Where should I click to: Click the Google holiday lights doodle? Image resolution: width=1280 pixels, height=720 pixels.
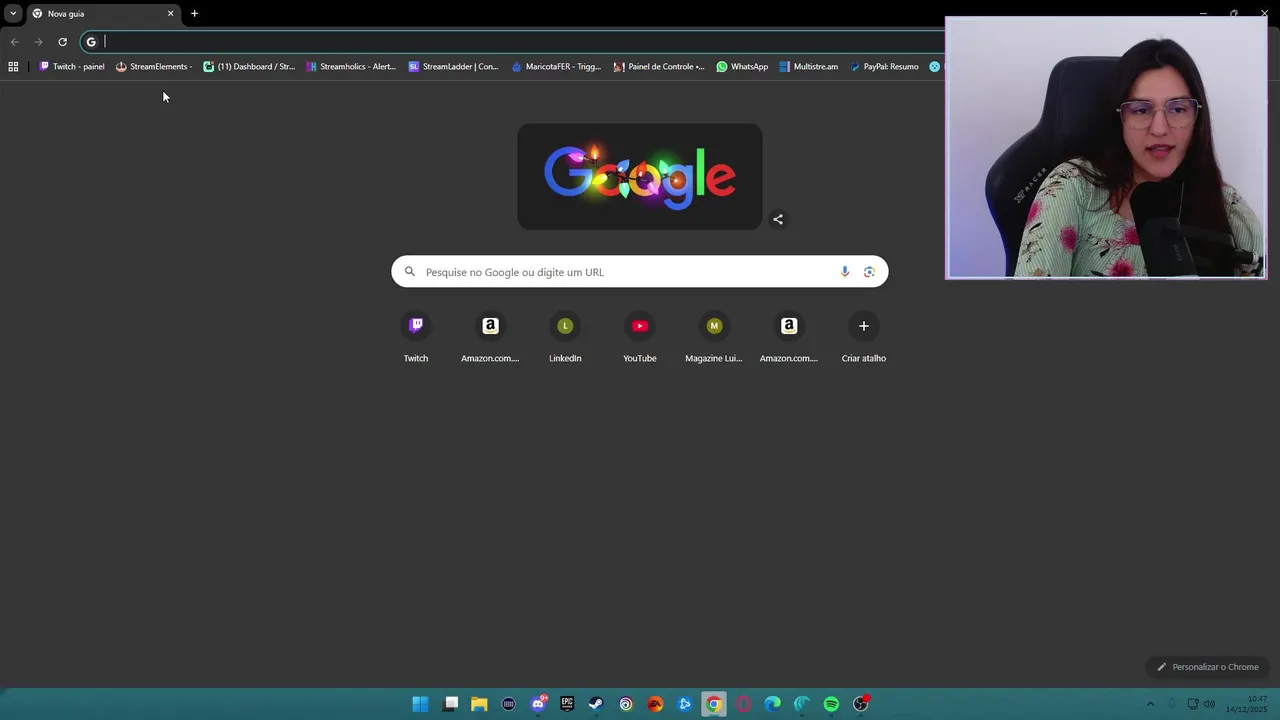tap(639, 177)
